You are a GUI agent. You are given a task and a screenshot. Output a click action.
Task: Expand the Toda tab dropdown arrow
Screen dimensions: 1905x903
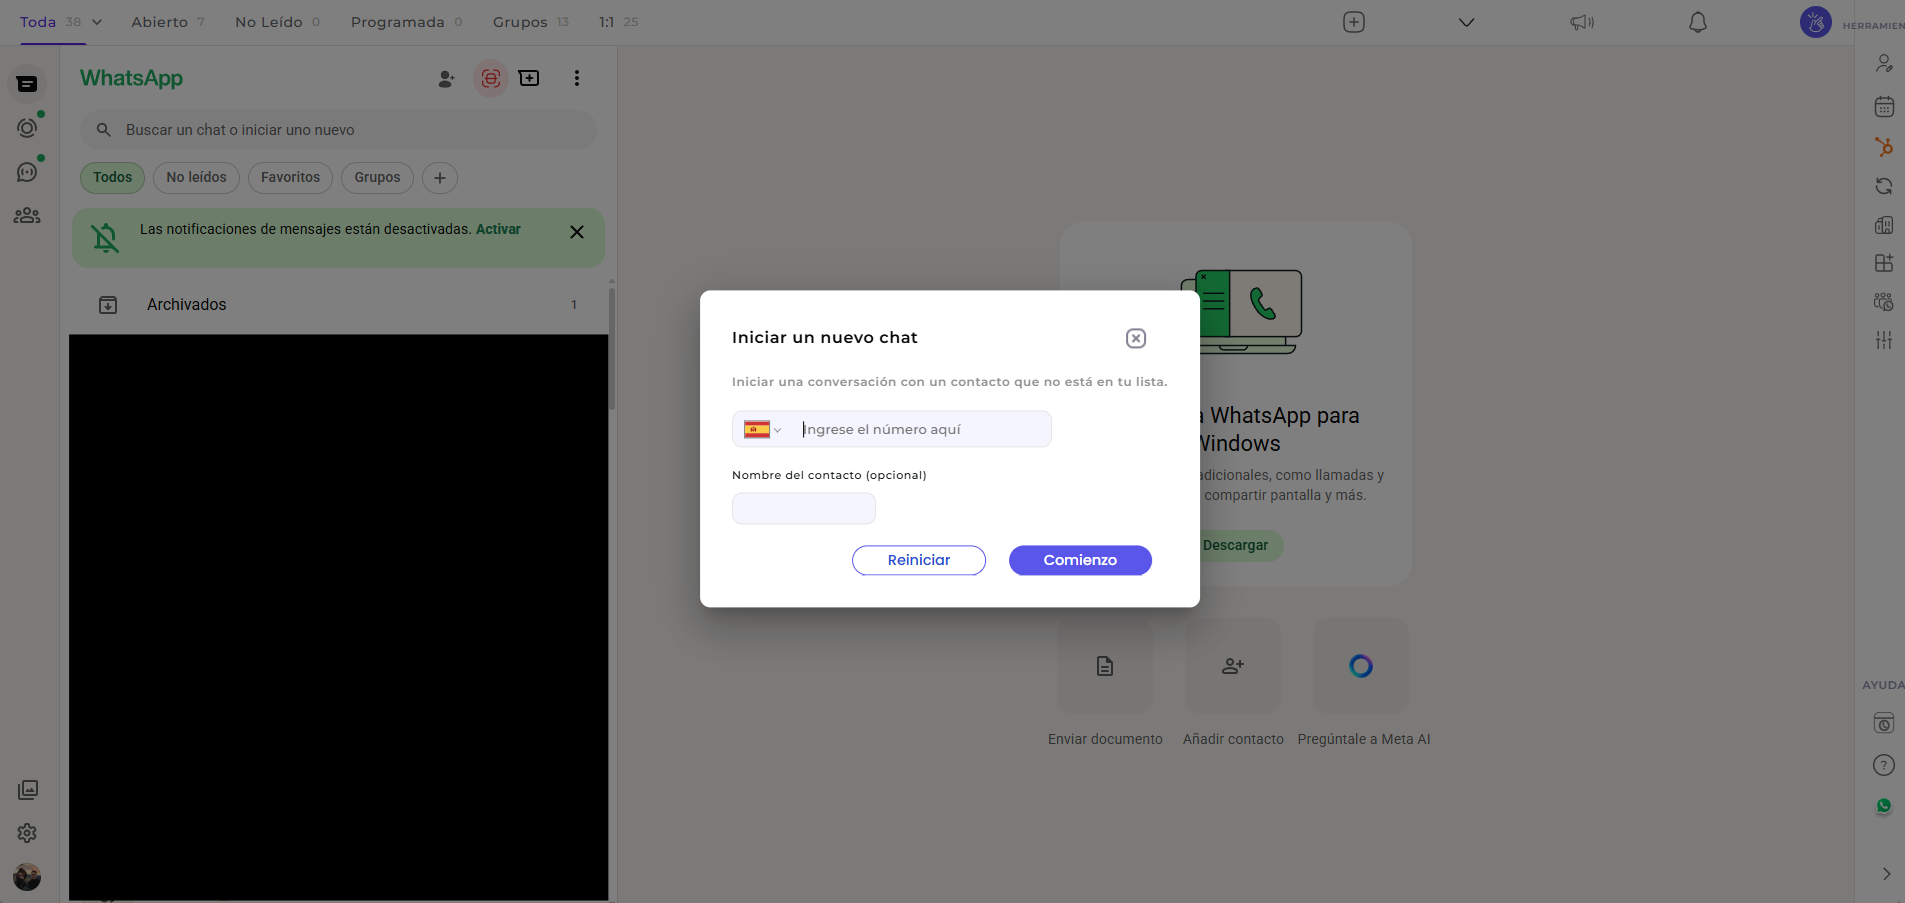point(97,22)
